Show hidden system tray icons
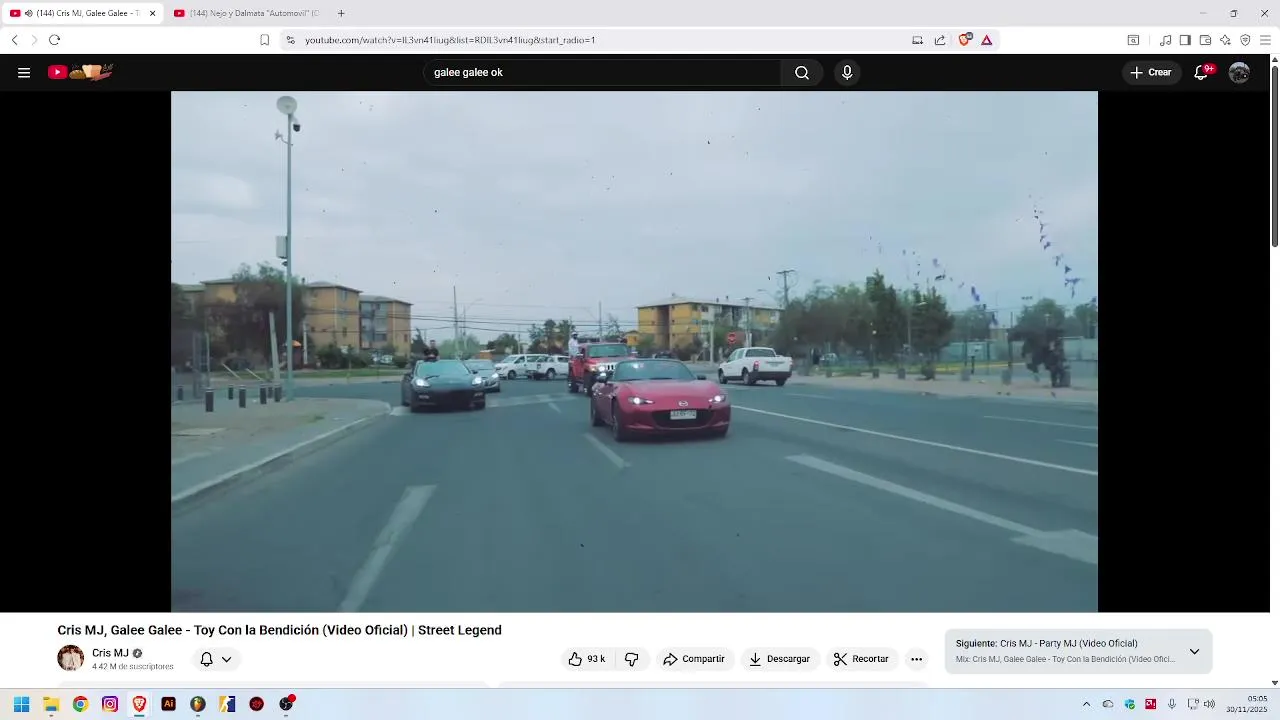 [1086, 704]
